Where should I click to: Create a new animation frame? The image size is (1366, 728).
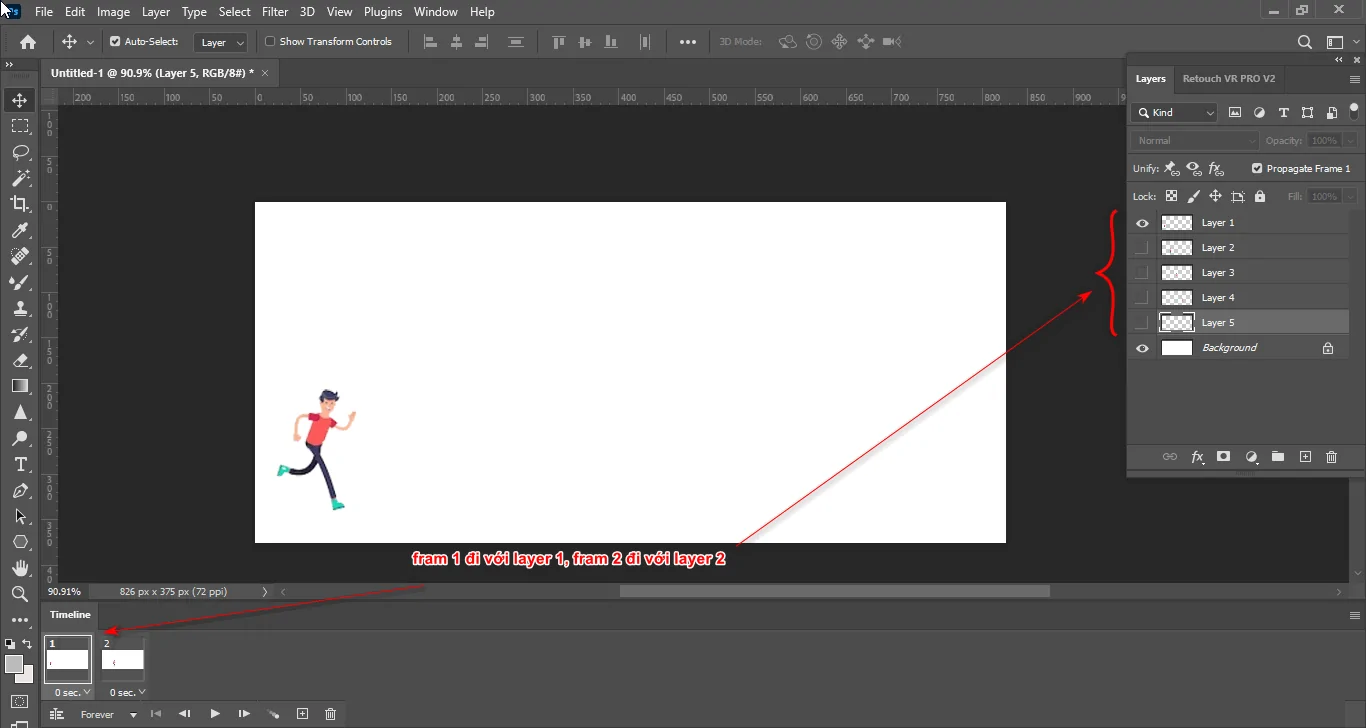(x=302, y=713)
